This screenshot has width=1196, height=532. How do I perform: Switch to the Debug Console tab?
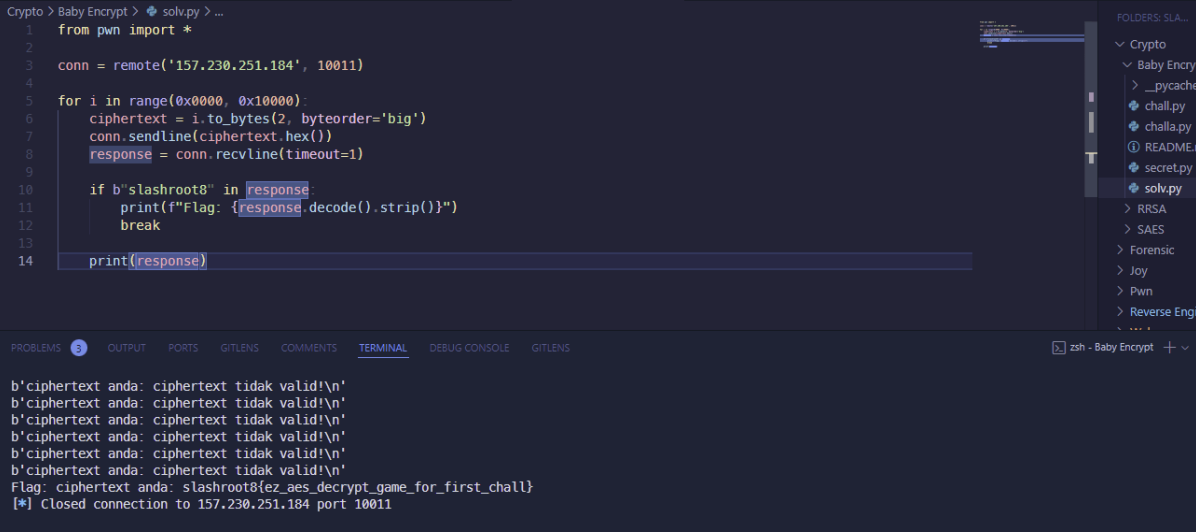tap(469, 348)
